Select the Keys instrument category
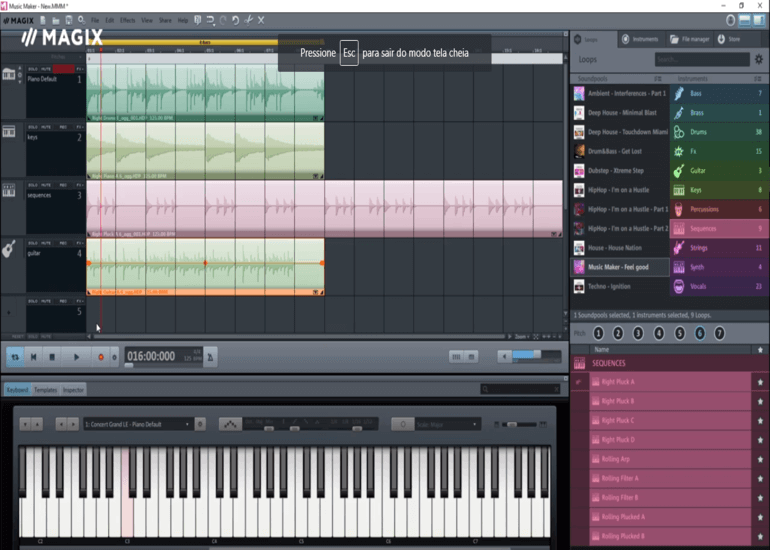This screenshot has width=770, height=550. pyautogui.click(x=718, y=190)
